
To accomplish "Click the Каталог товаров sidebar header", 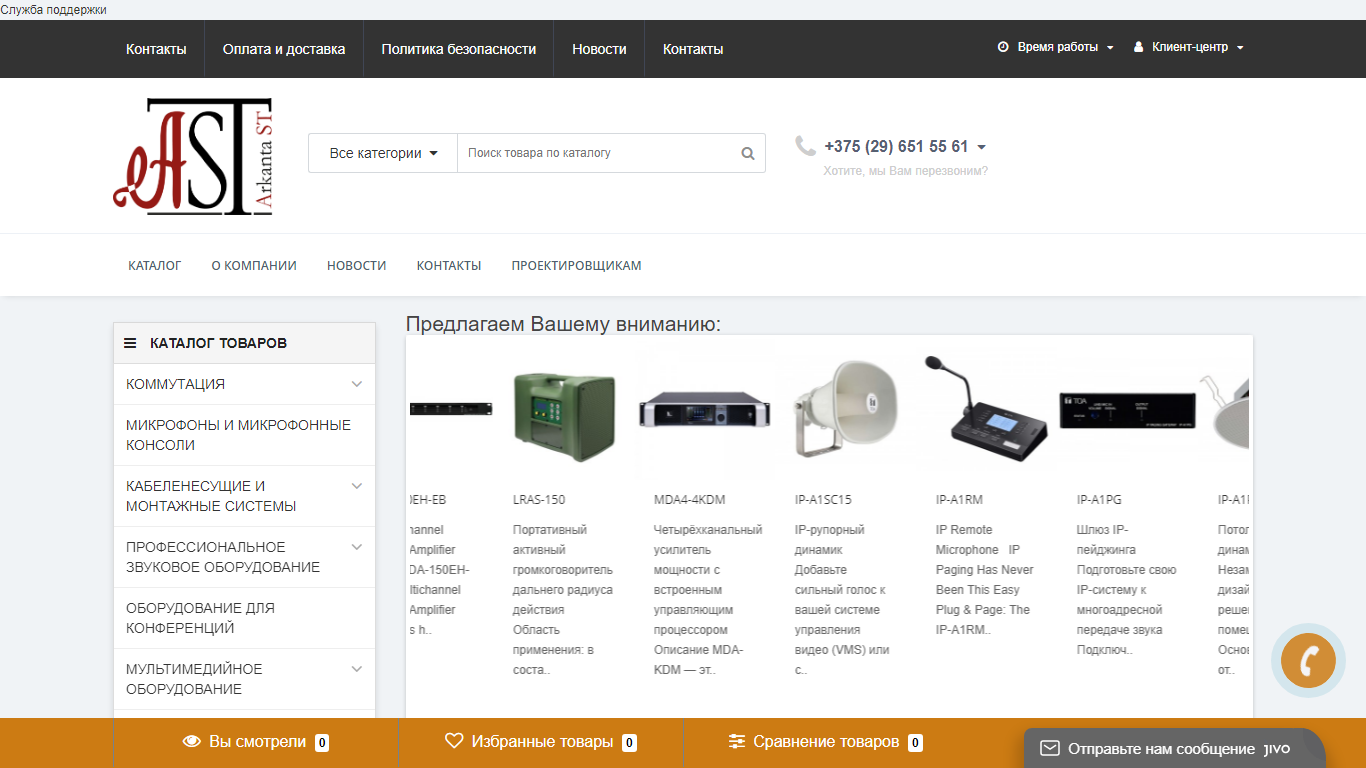I will 244,343.
